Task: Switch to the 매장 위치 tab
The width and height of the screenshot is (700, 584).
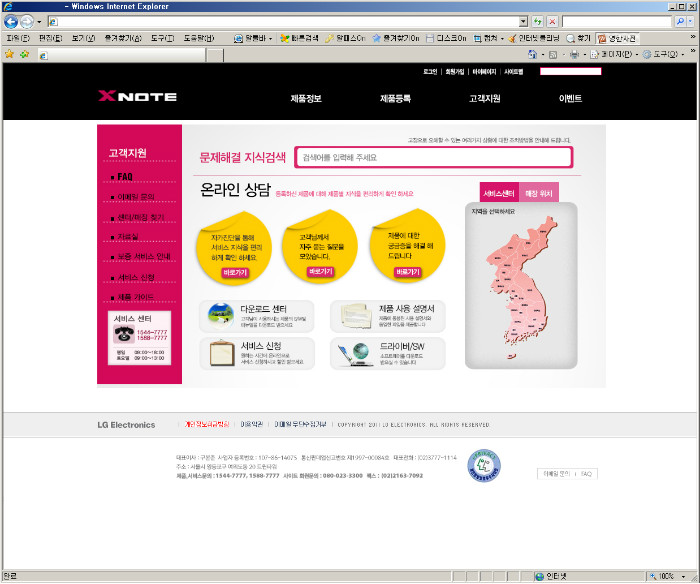Action: pos(539,193)
